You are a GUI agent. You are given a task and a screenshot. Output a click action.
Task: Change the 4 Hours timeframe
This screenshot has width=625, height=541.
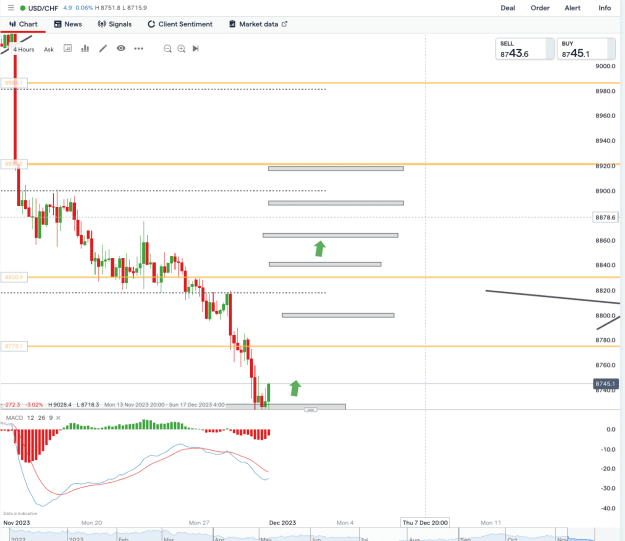24,49
